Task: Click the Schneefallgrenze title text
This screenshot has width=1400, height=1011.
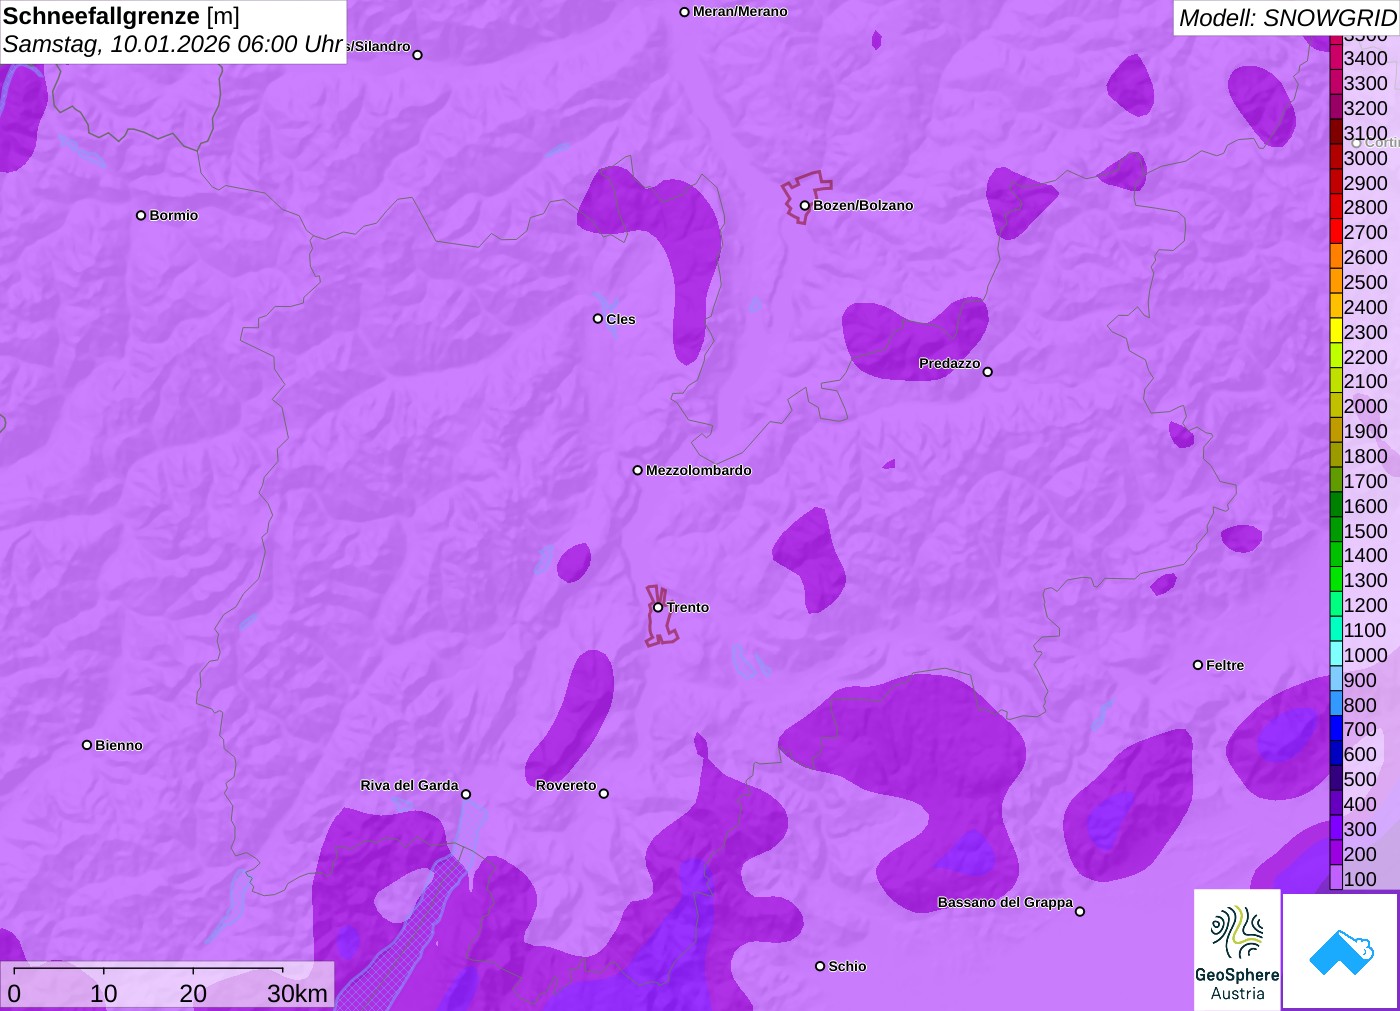Action: [x=101, y=16]
